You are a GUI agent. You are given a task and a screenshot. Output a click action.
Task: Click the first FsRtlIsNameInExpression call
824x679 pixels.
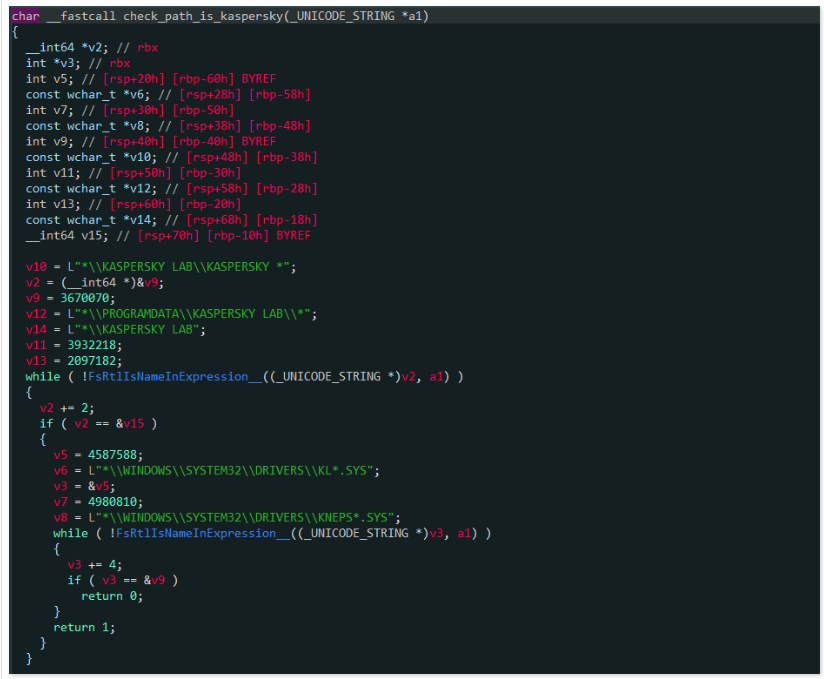point(166,376)
